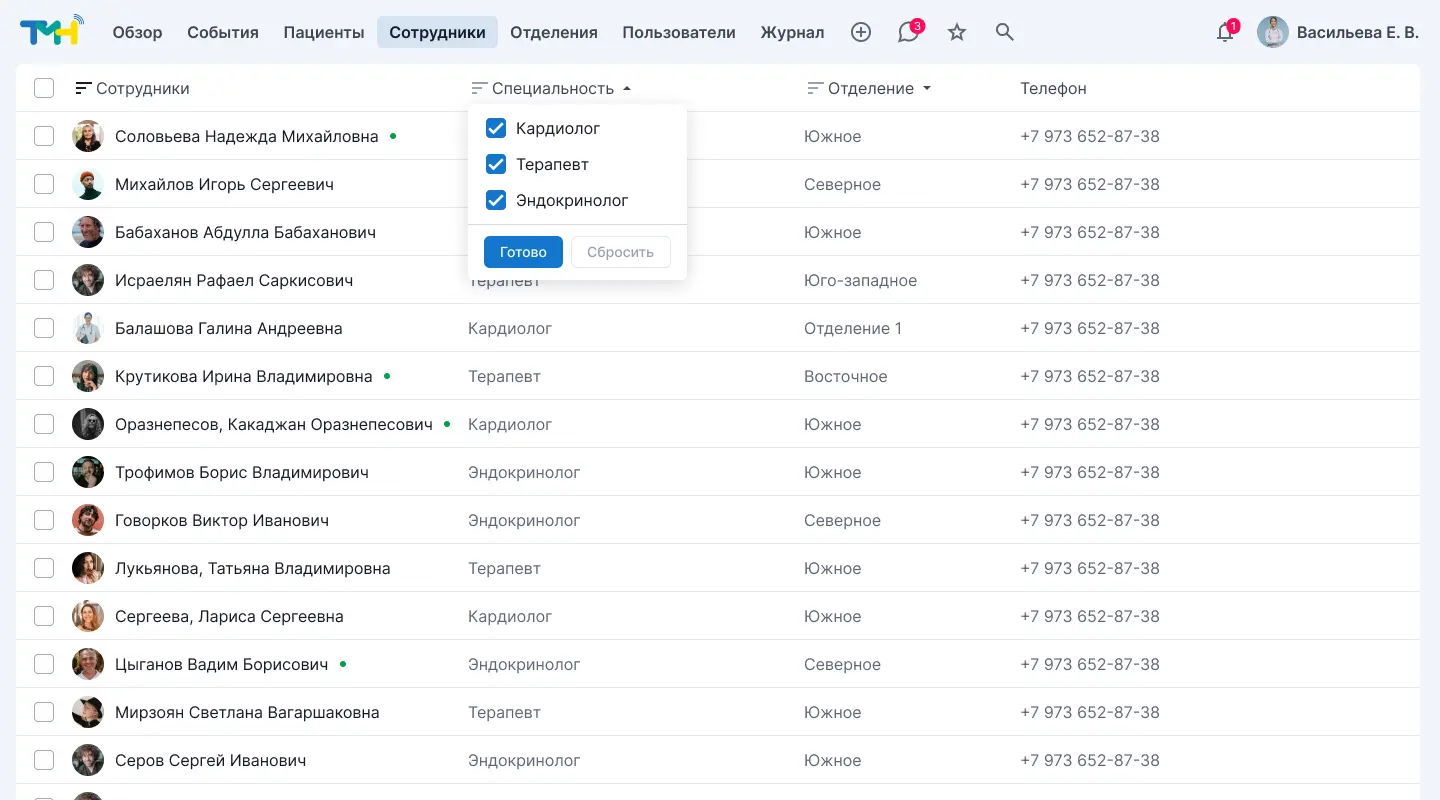Image resolution: width=1440 pixels, height=800 pixels.
Task: Click avatar of Оразнепесов Какаджан
Action: (88, 424)
